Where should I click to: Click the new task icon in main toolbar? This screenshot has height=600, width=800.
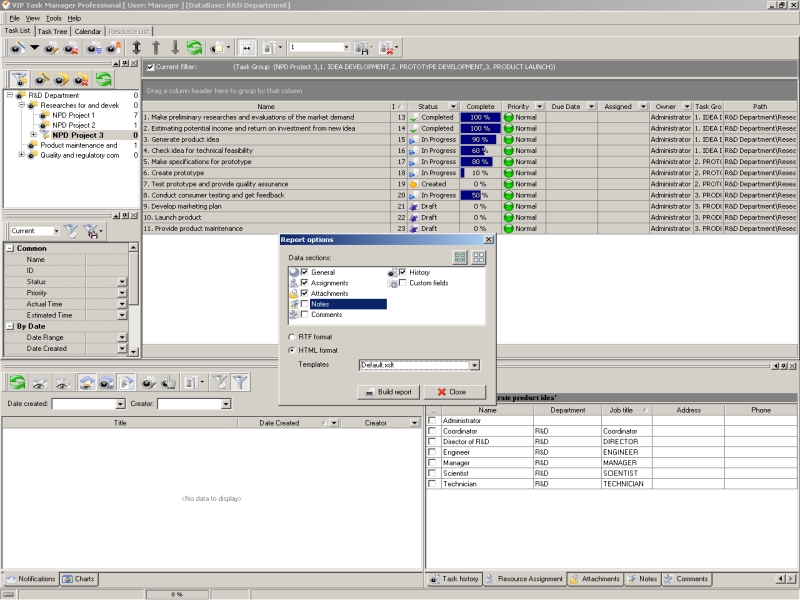[x=18, y=48]
